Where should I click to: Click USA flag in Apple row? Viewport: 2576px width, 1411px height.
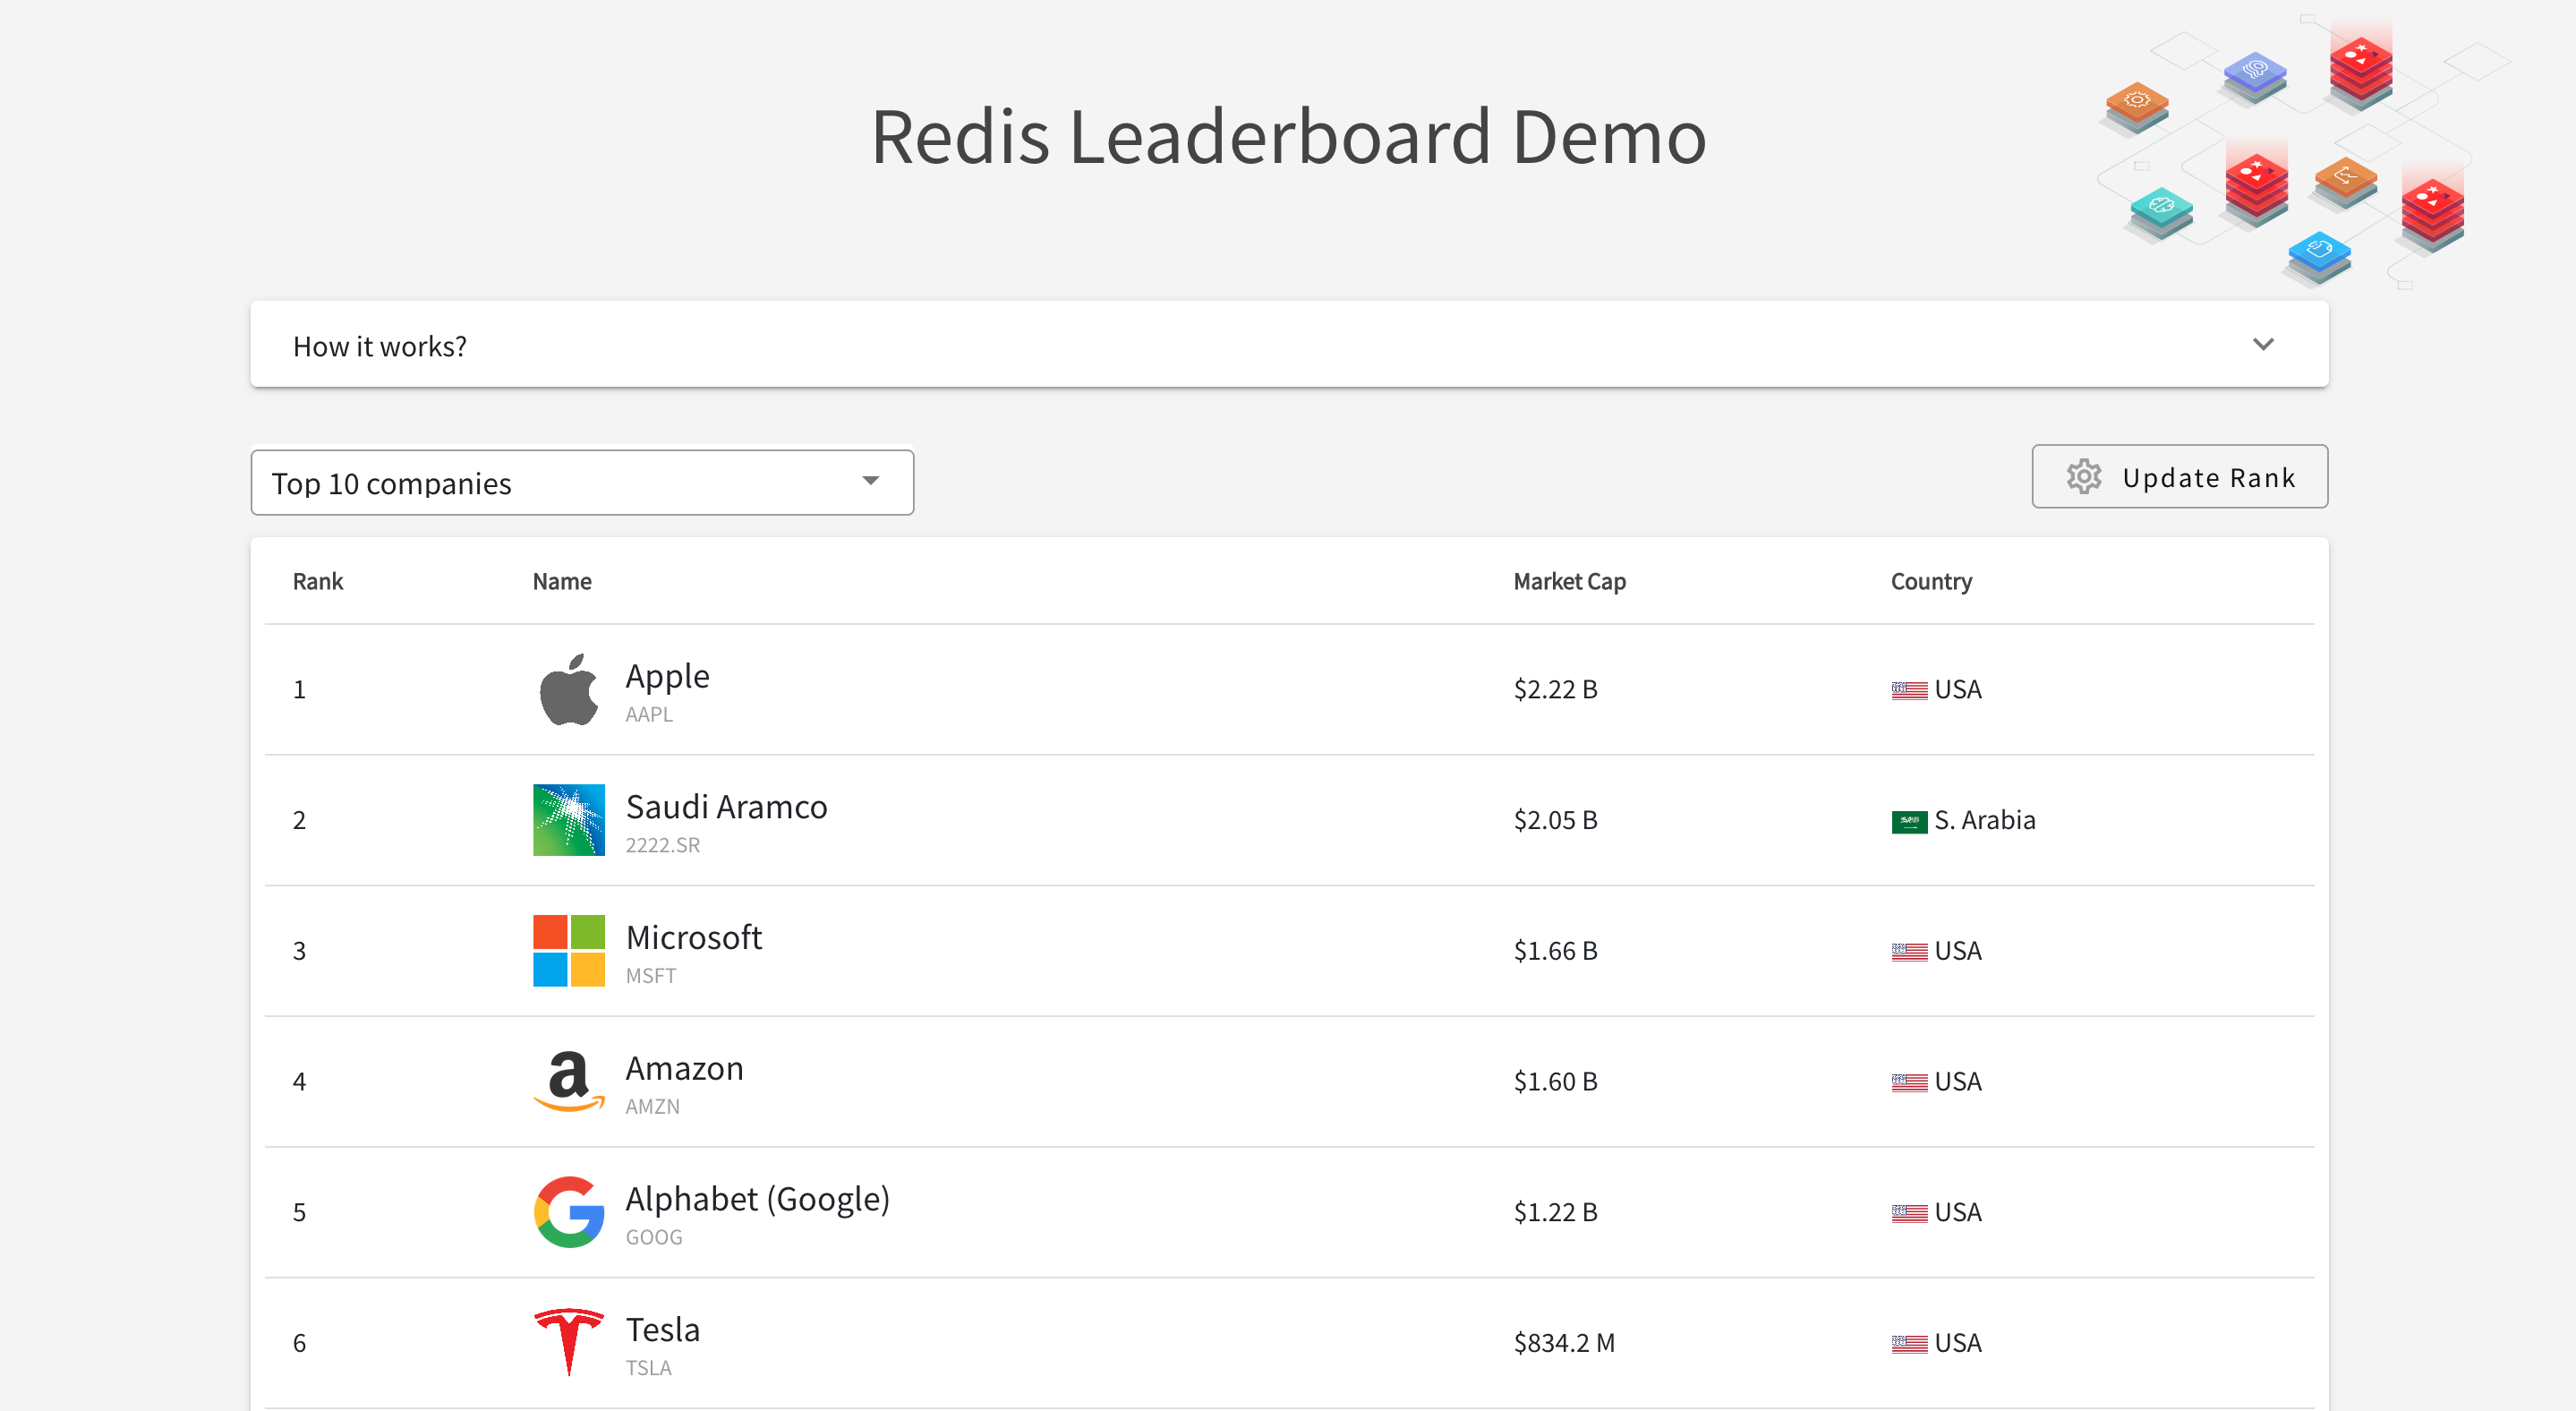point(1908,690)
